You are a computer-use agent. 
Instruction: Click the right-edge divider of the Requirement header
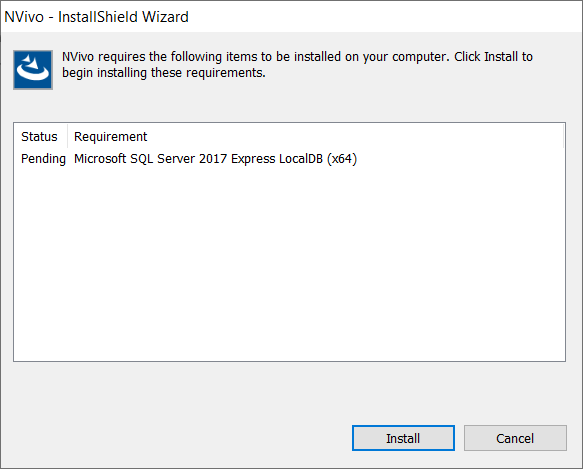pyautogui.click(x=563, y=136)
